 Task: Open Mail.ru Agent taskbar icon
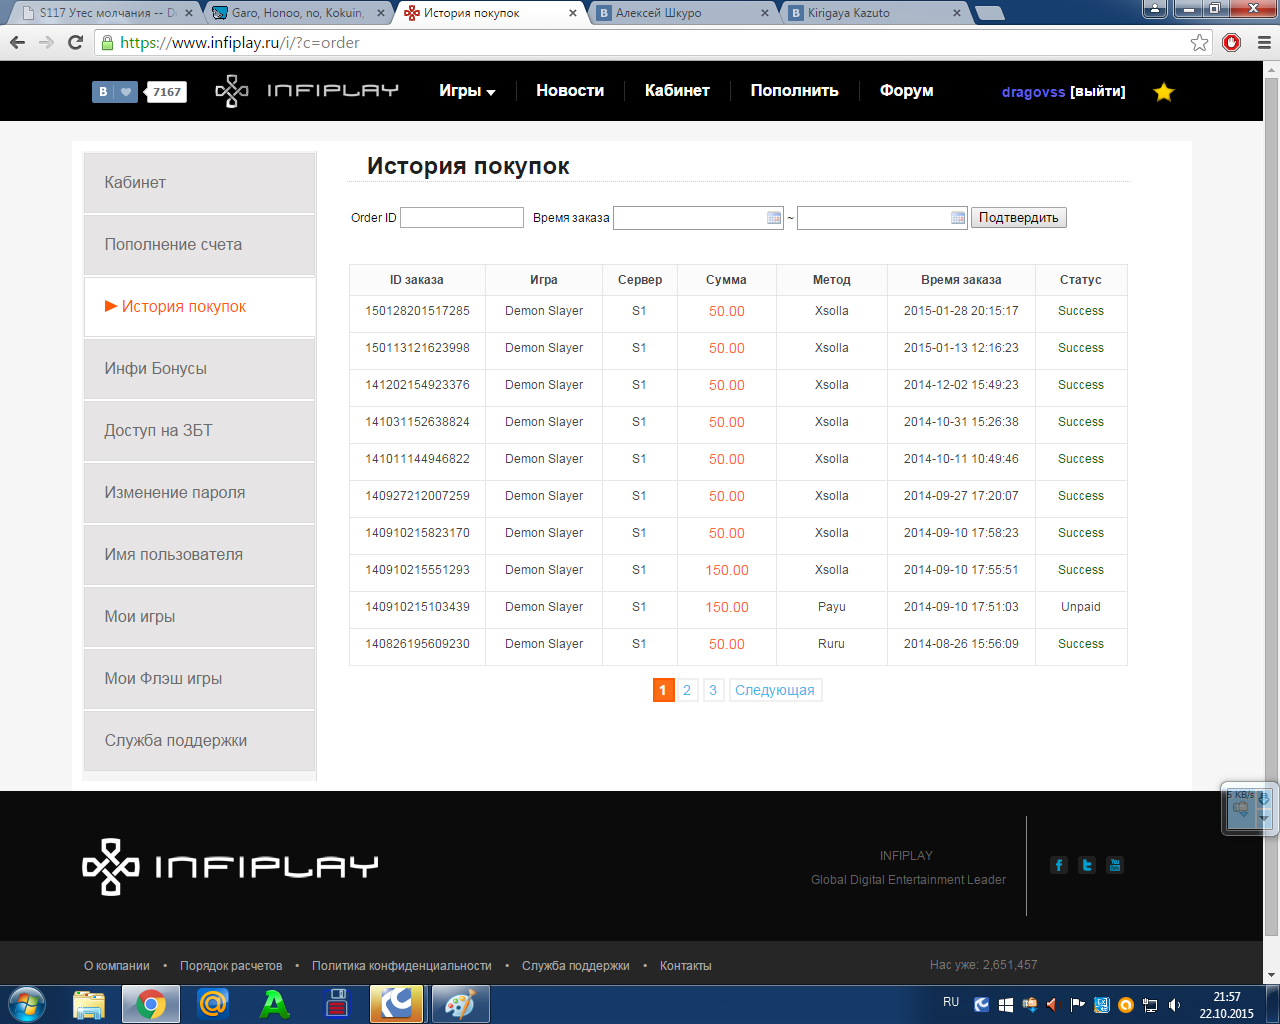[x=213, y=1003]
